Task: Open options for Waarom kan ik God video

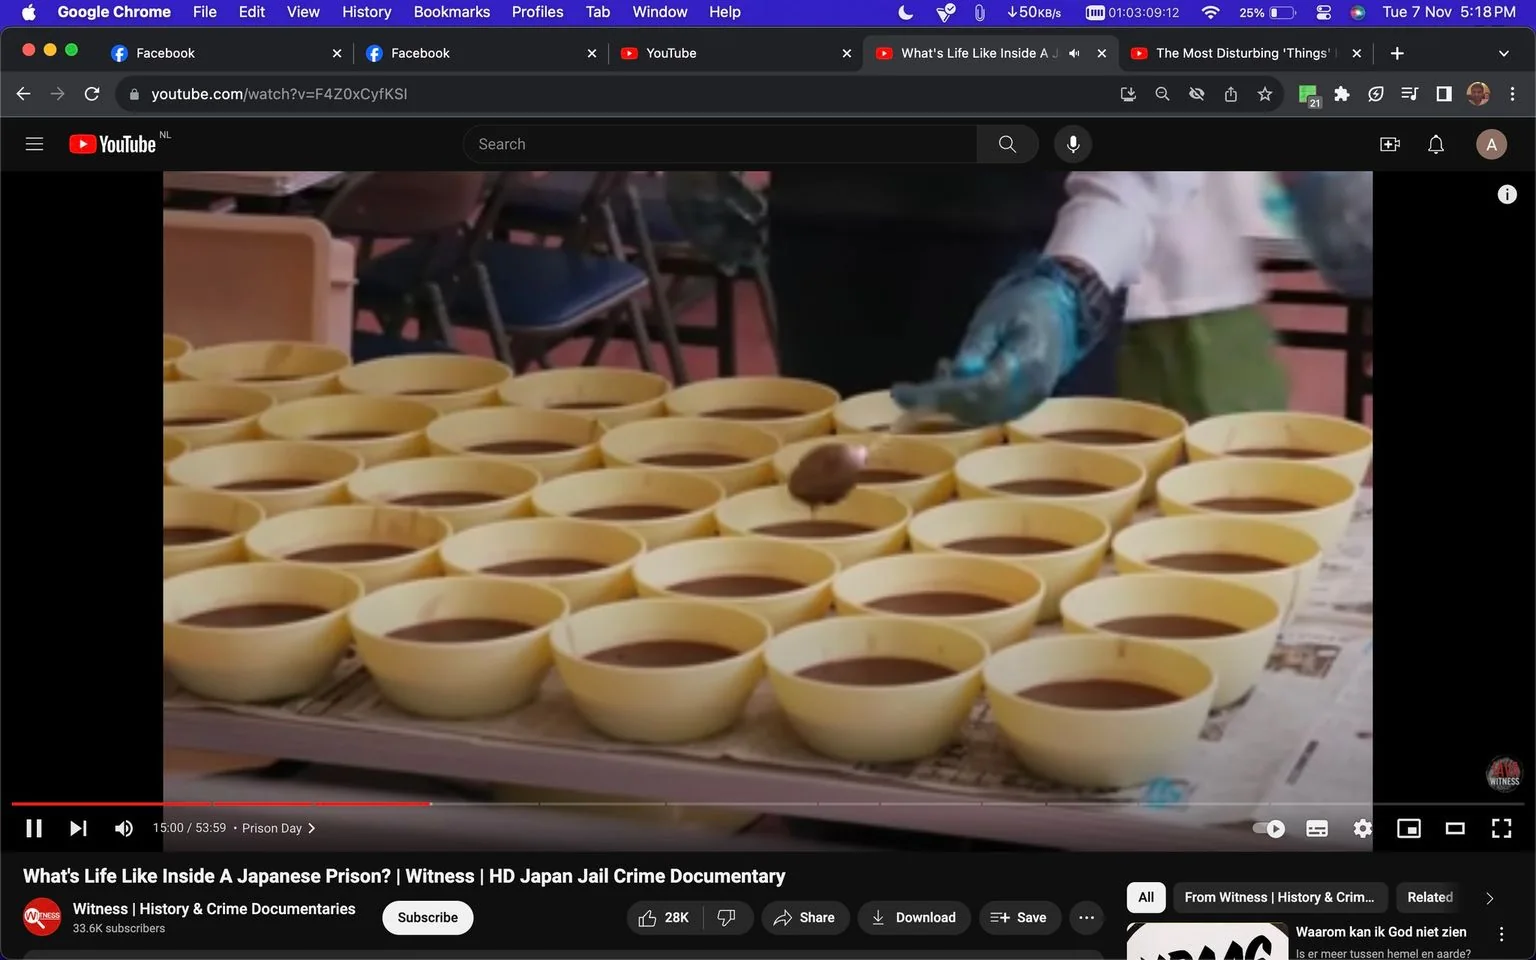Action: 1501,933
